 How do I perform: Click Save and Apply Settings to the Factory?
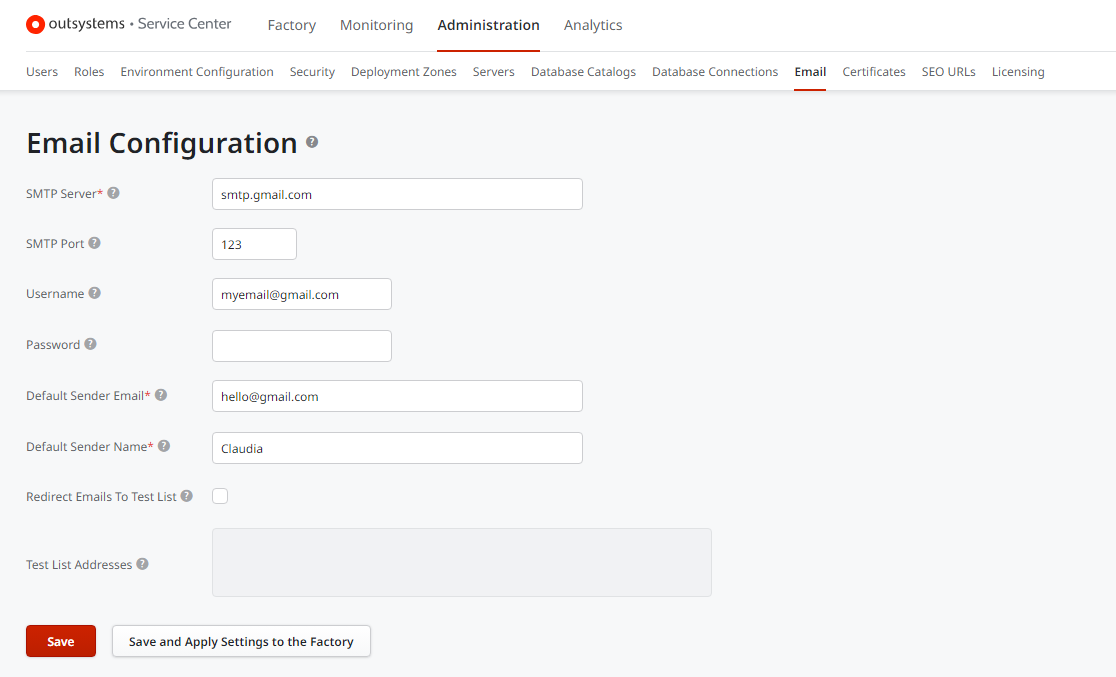click(241, 641)
